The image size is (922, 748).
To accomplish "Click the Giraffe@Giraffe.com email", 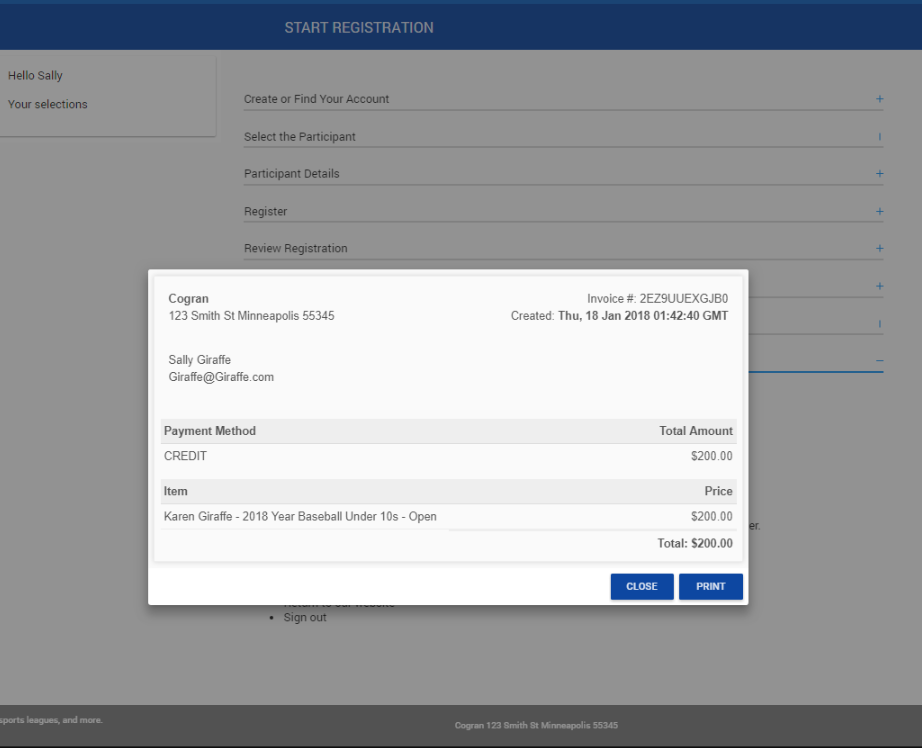I will click(x=221, y=377).
